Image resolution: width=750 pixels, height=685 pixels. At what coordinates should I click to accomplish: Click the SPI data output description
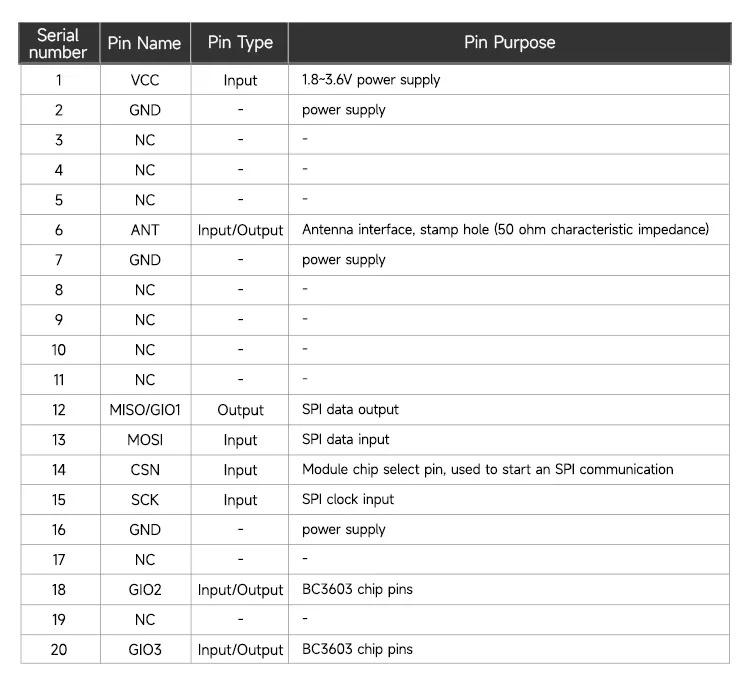click(350, 410)
